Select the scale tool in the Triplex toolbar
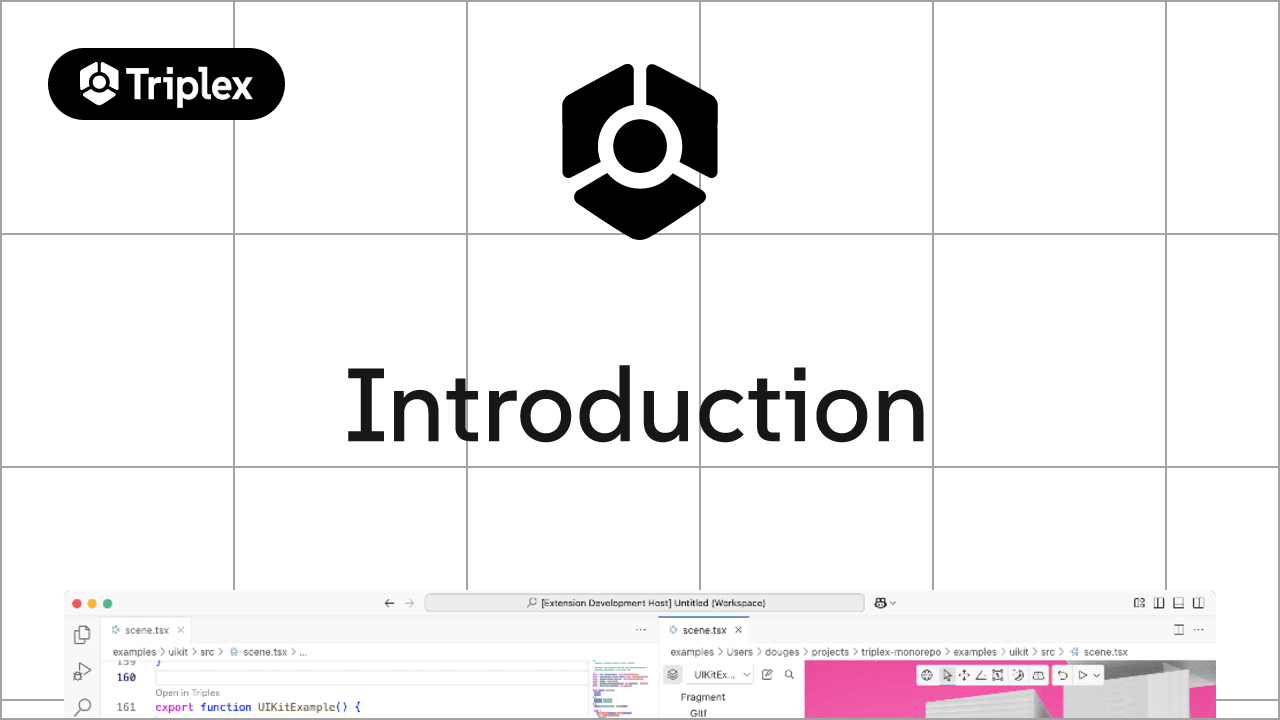Image resolution: width=1280 pixels, height=720 pixels. 998,675
